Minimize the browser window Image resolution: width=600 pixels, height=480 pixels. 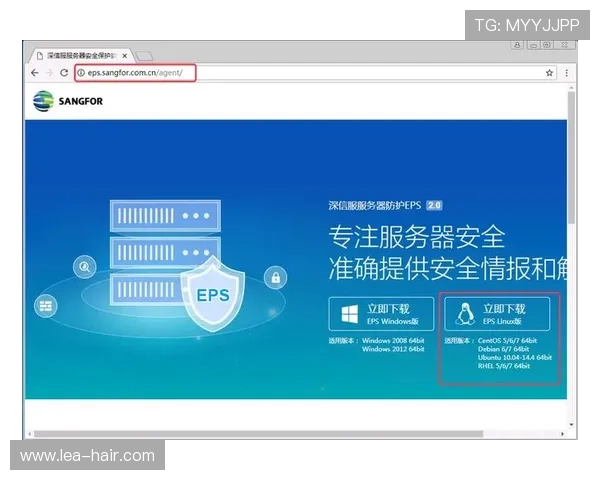point(534,45)
